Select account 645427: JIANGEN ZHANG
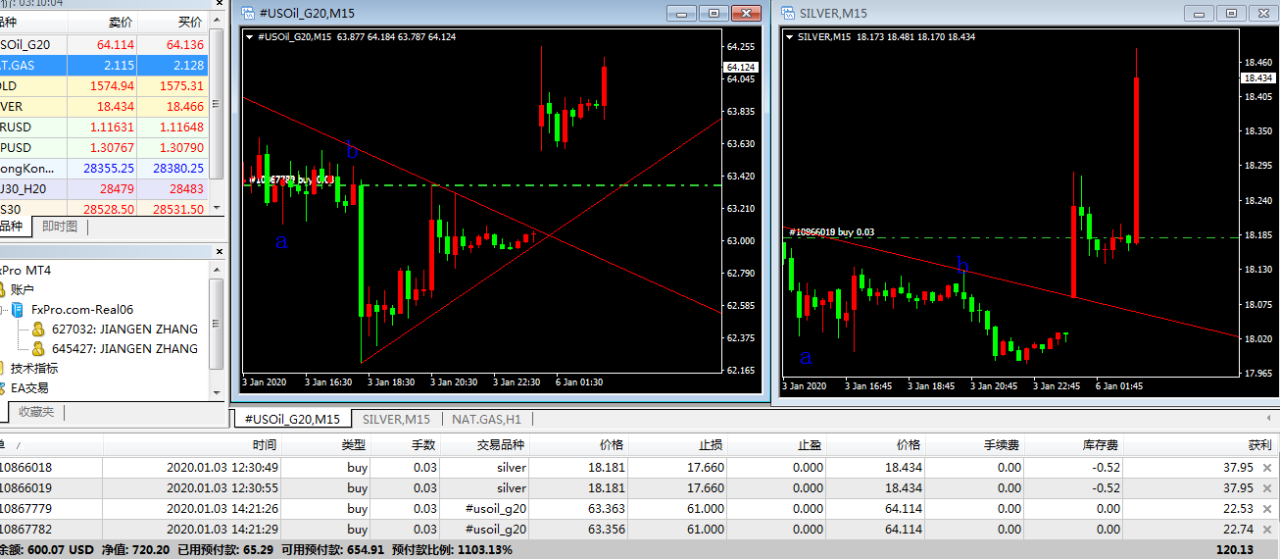This screenshot has height=559, width=1280. click(x=125, y=349)
